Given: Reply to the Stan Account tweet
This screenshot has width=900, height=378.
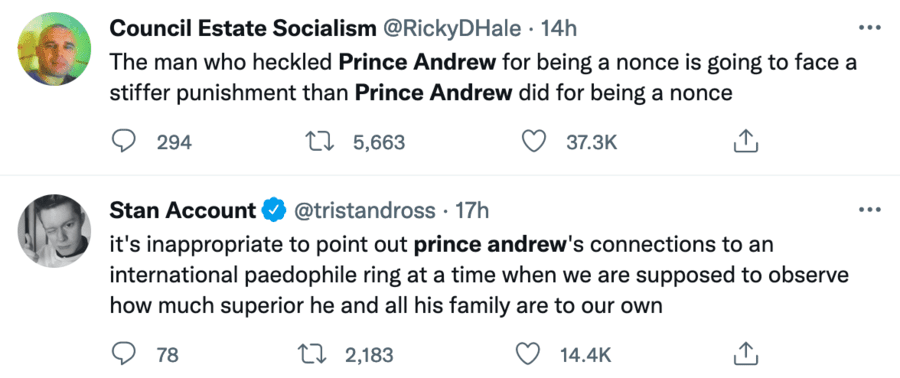Looking at the screenshot, I should click(x=122, y=354).
